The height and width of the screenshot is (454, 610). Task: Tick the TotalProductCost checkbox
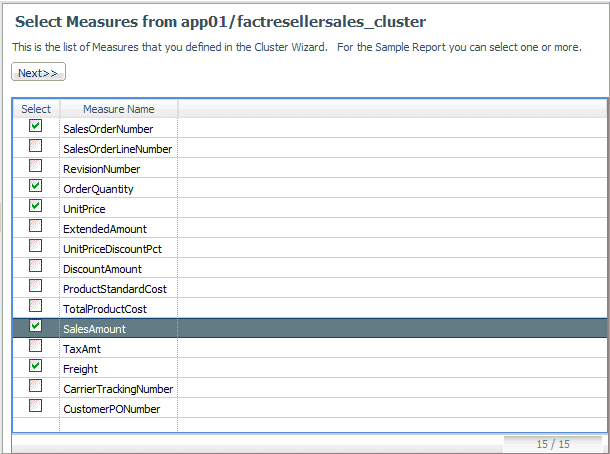35,306
